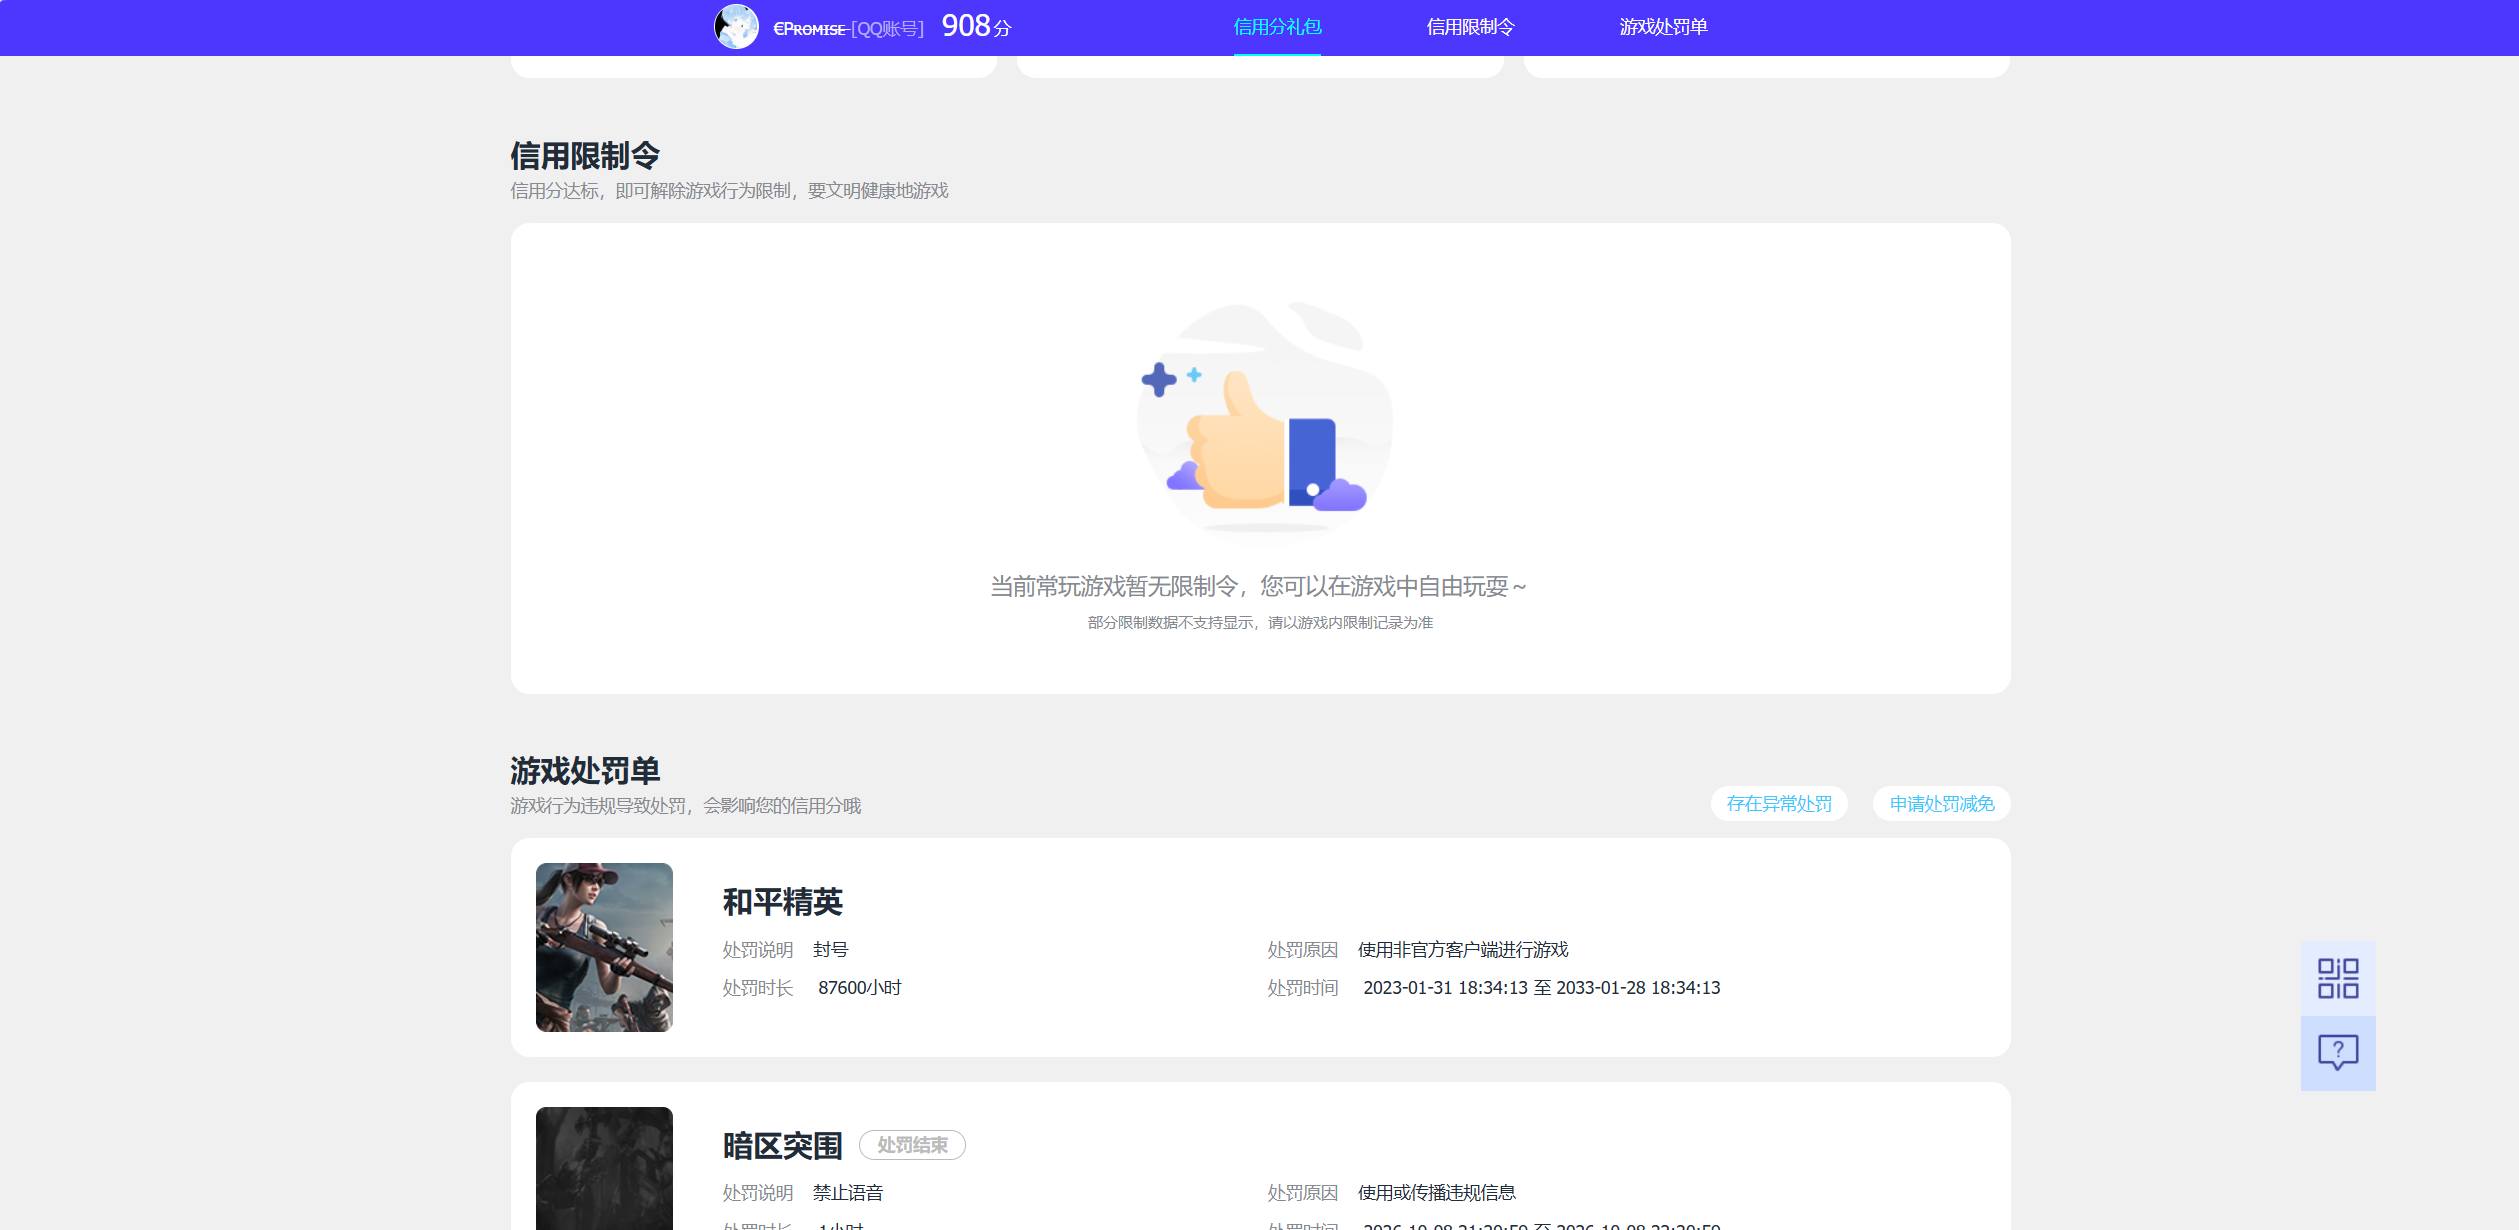
Task: Switch to 信用分礼包 tab
Action: [1277, 27]
